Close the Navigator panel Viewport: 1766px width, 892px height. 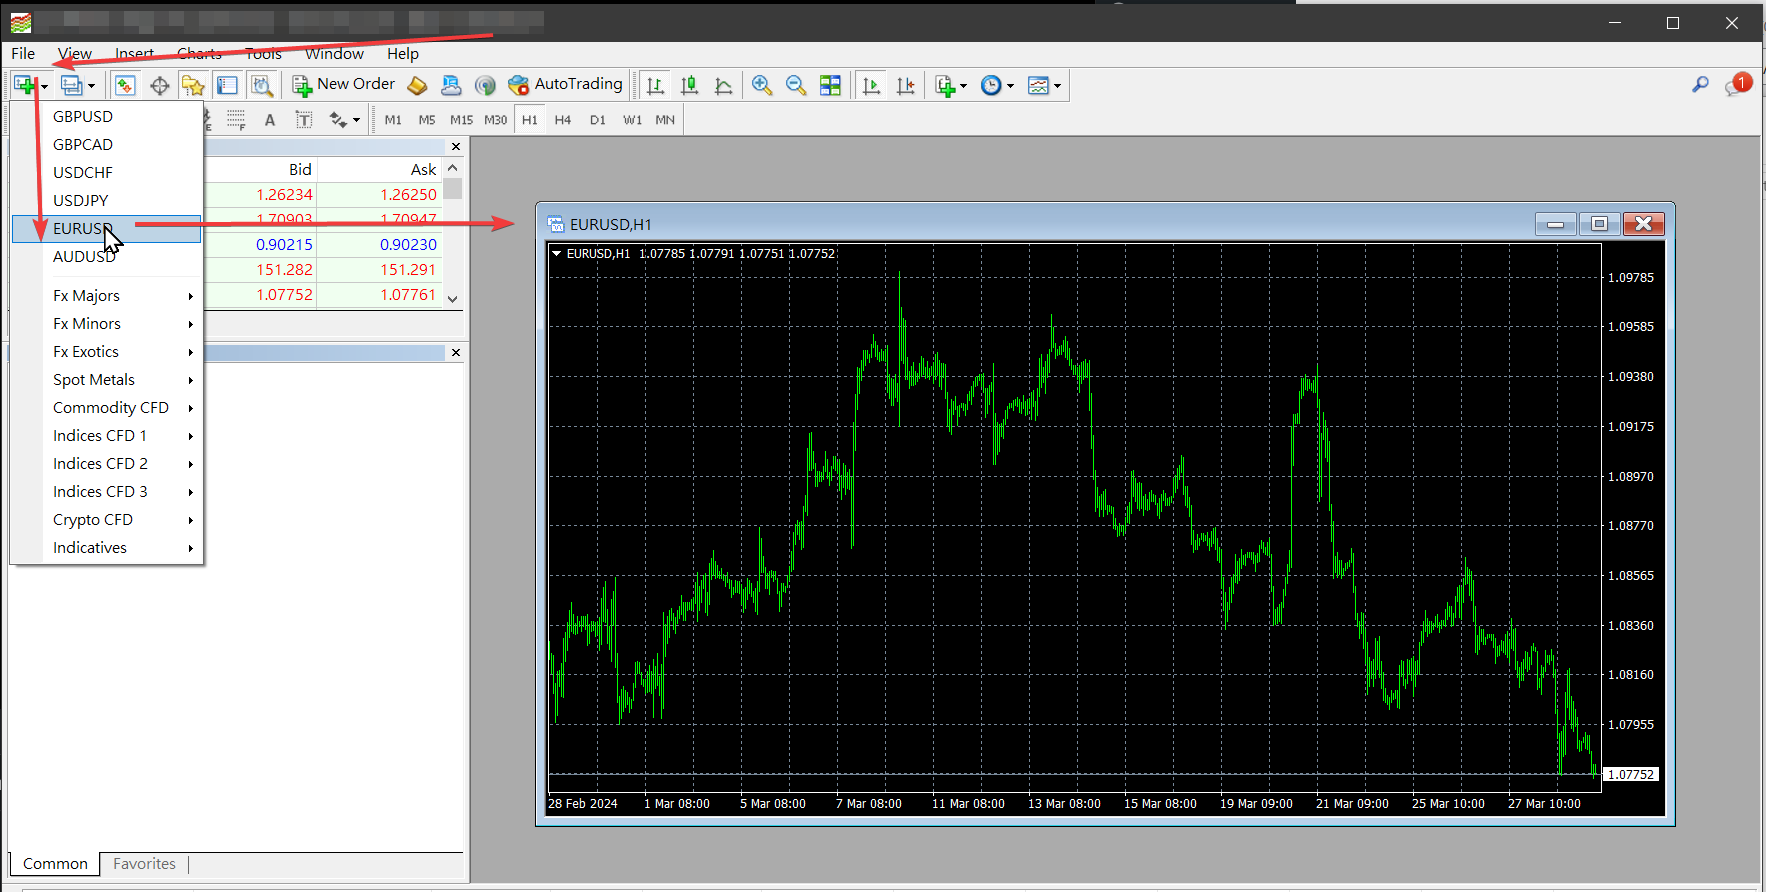coord(456,353)
